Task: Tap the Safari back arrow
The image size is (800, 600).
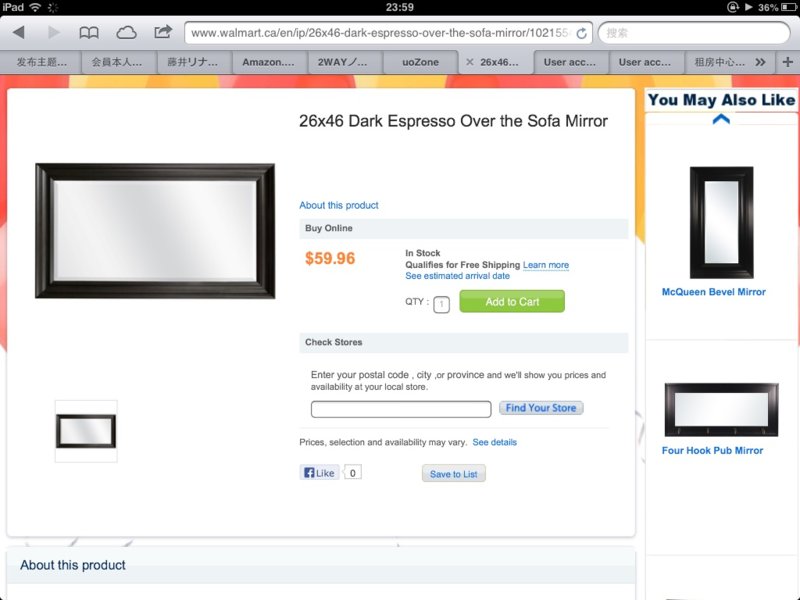Action: [x=19, y=33]
